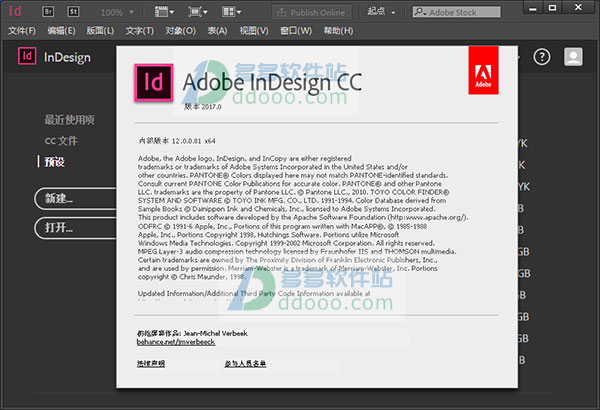Image resolution: width=600 pixels, height=410 pixels.
Task: Open the 版面(L) menu
Action: click(100, 31)
